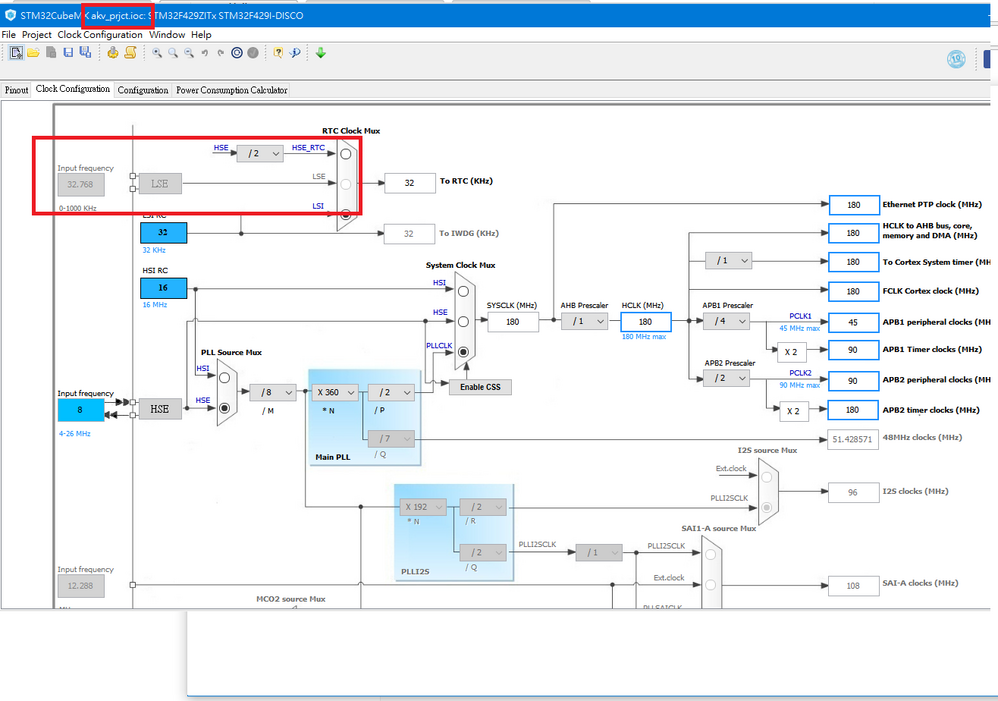Click the round blue badge icon at toolbar right
998x701 pixels.
coord(956,59)
